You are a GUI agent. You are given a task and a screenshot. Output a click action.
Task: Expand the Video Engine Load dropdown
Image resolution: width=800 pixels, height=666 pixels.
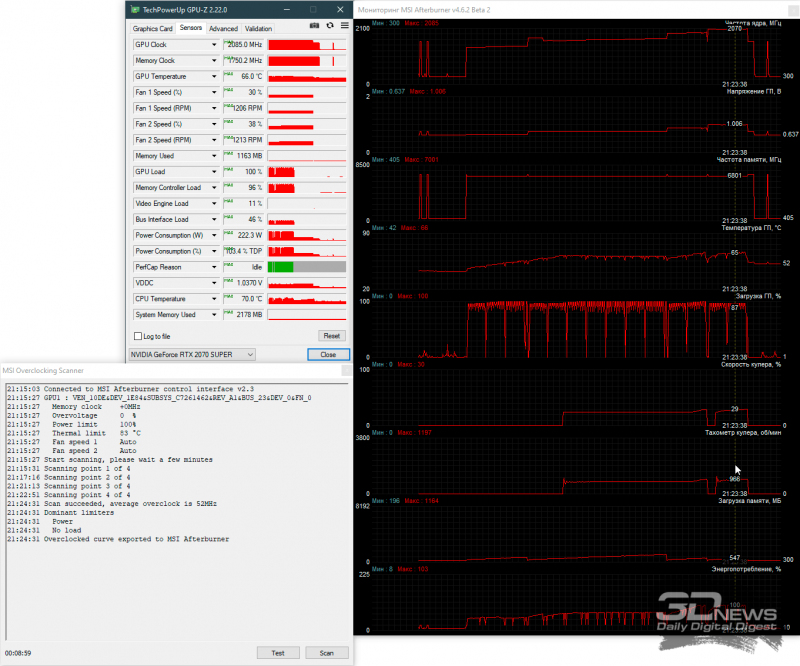214,204
